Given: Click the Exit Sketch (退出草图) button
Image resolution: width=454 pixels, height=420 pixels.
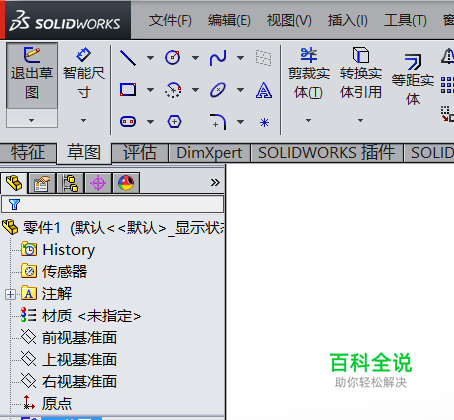Looking at the screenshot, I should pos(32,75).
